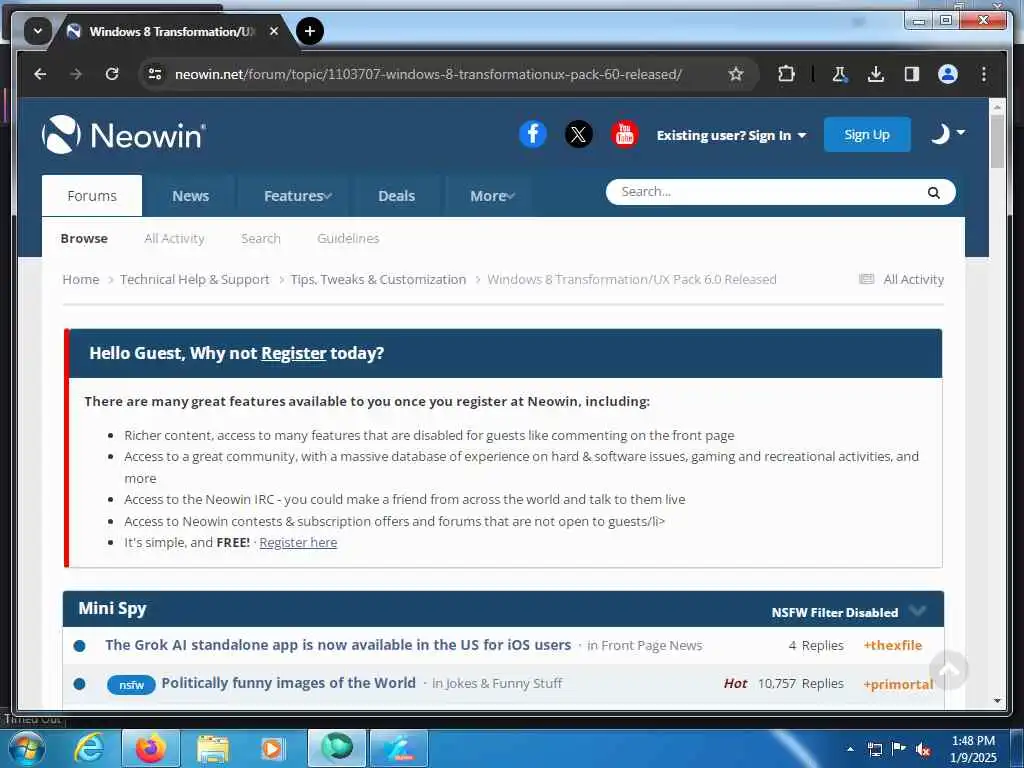Screen dimensions: 1024x768
Task: Open Chrome Labs flask icon
Action: 840,74
